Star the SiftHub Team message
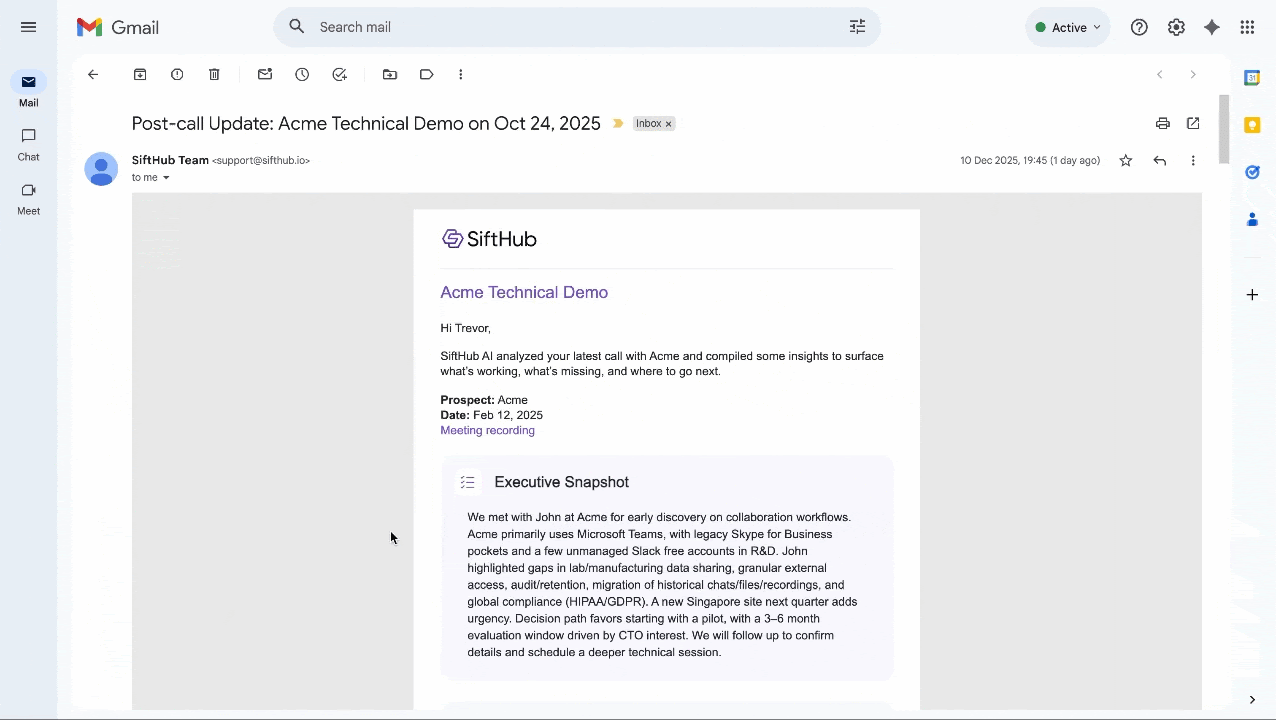 (1125, 160)
